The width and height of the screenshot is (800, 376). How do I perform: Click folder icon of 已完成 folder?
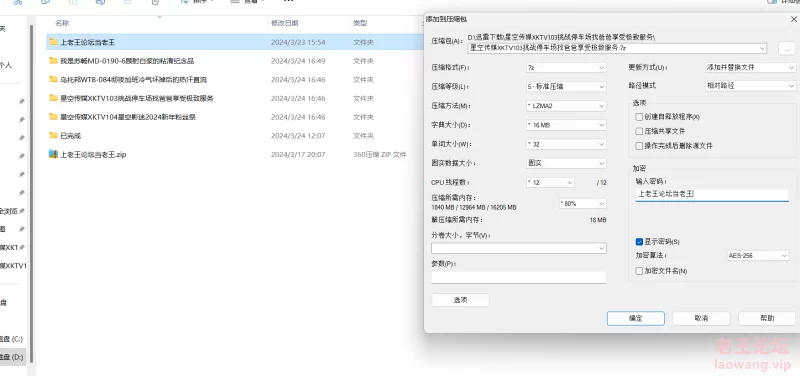coord(53,135)
